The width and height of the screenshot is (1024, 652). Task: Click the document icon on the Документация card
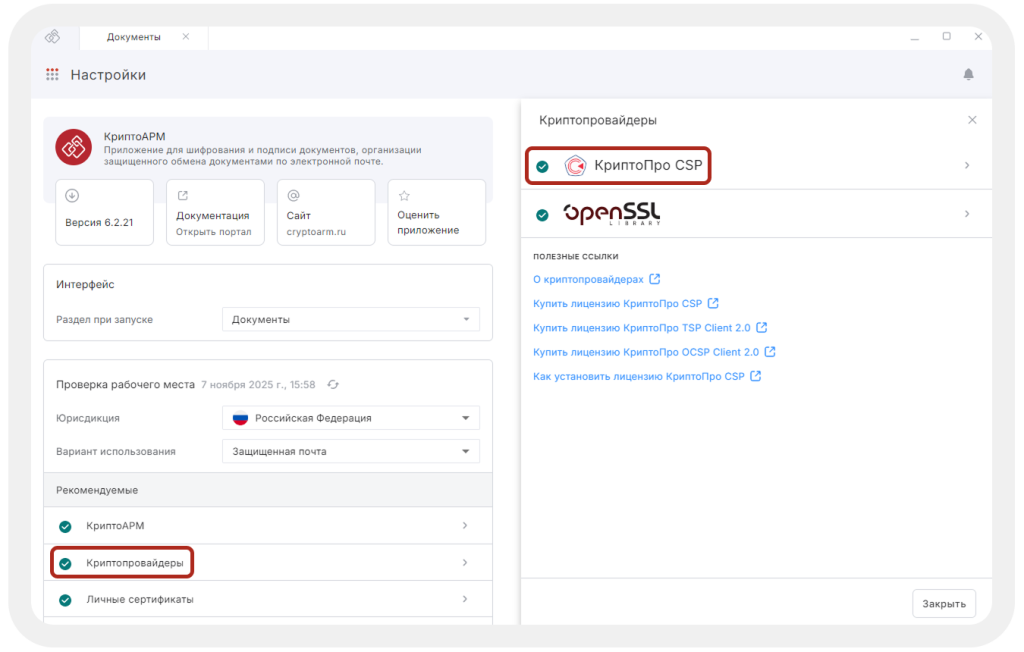(181, 195)
